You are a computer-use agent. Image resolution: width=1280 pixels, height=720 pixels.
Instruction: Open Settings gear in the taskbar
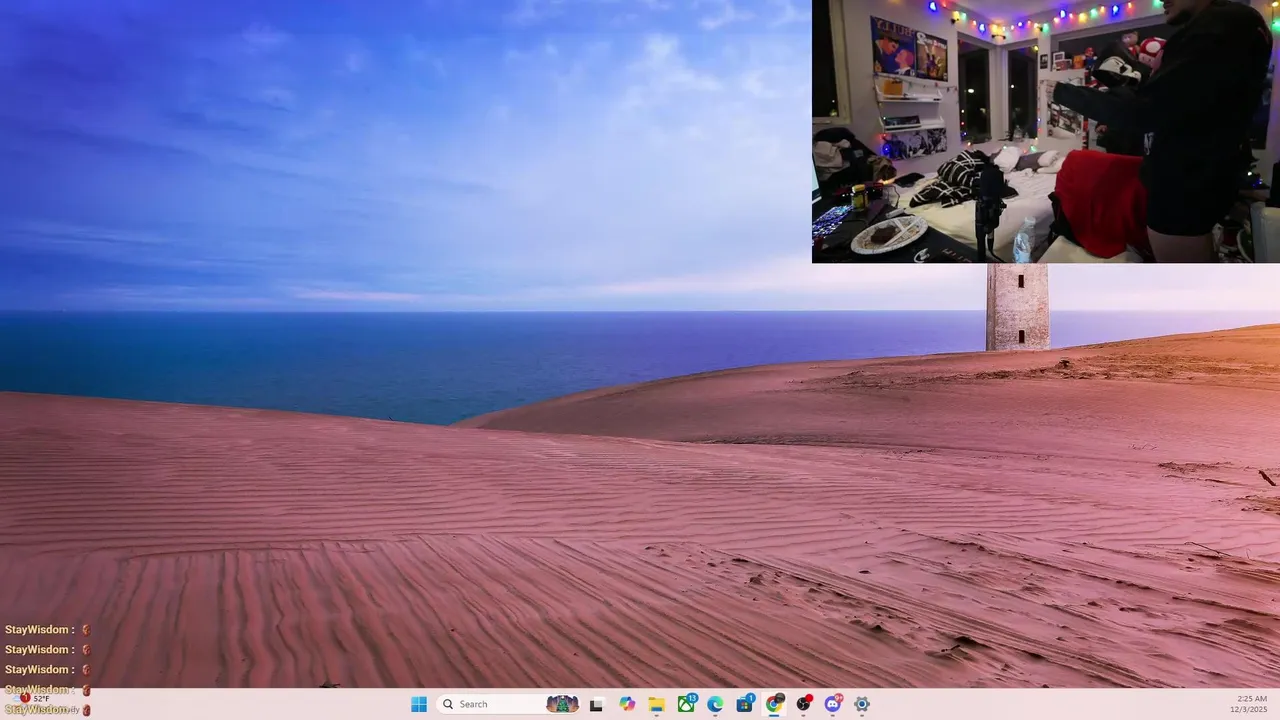(862, 704)
